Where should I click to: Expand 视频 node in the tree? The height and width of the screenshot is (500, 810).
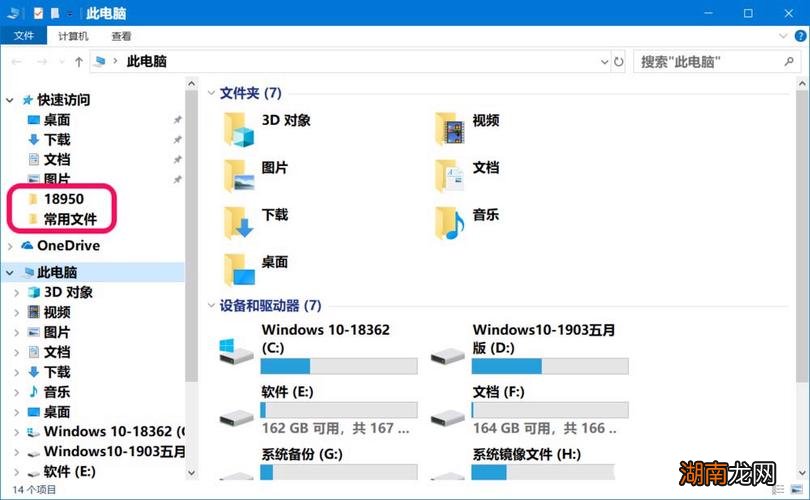point(17,312)
